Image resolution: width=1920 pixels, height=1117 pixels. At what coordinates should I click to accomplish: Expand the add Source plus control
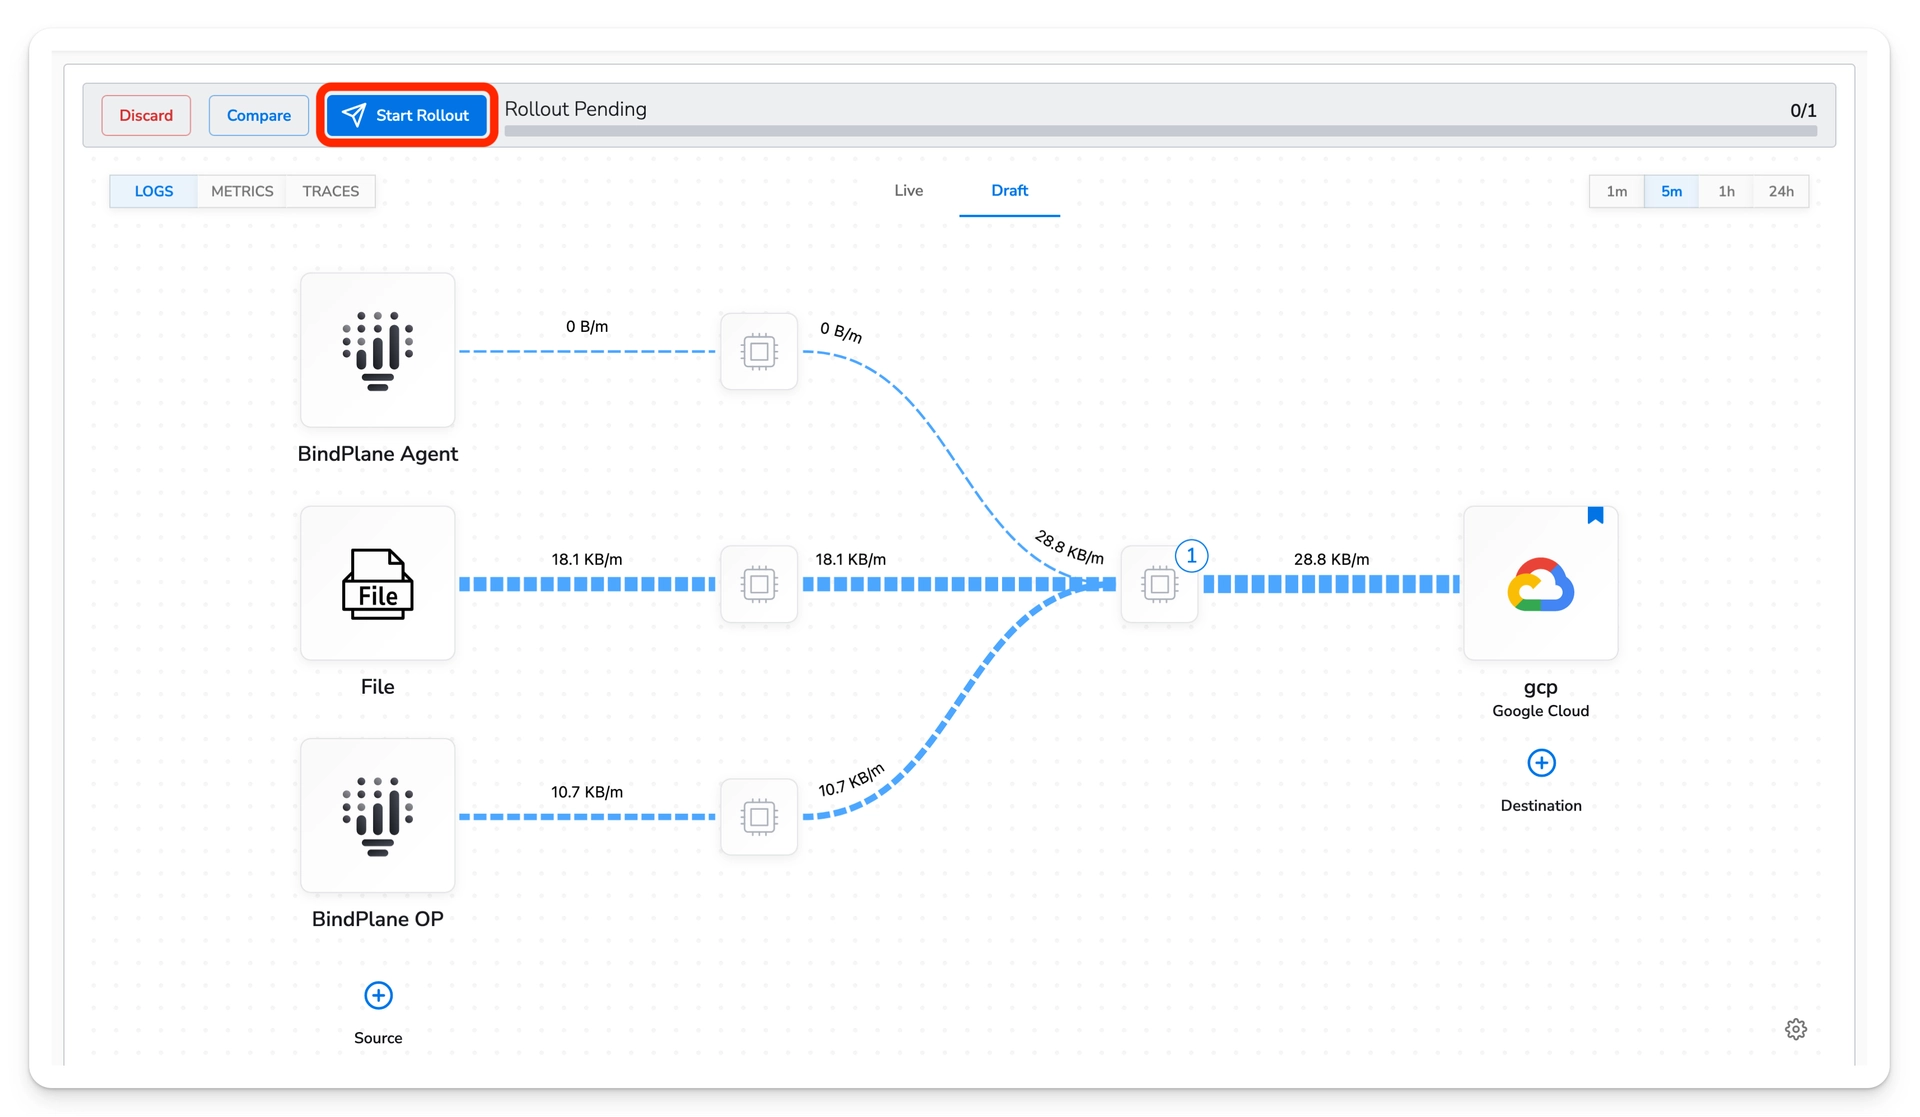coord(377,996)
